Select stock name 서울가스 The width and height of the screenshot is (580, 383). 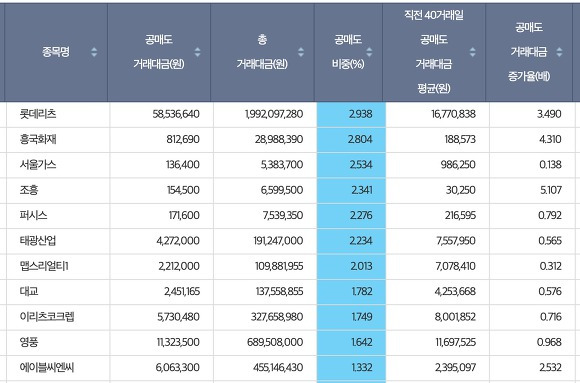point(38,164)
